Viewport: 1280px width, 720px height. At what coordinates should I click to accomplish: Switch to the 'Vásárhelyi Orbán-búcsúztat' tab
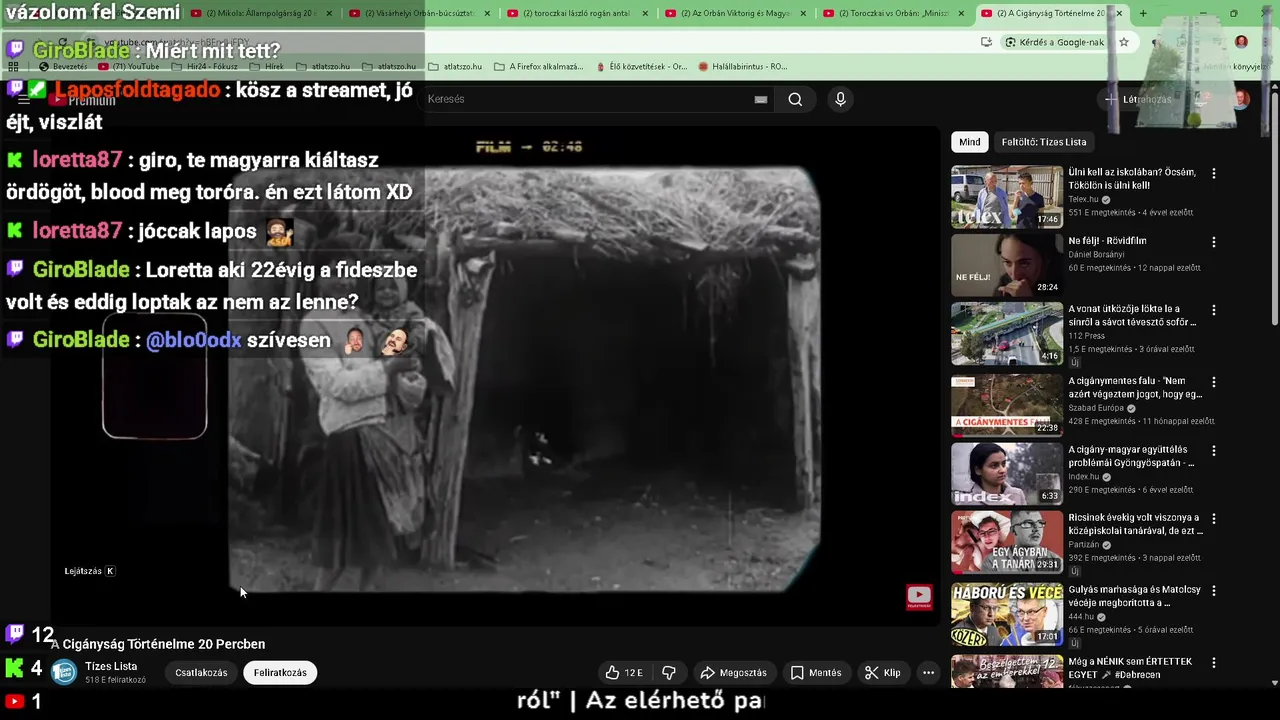[x=420, y=13]
